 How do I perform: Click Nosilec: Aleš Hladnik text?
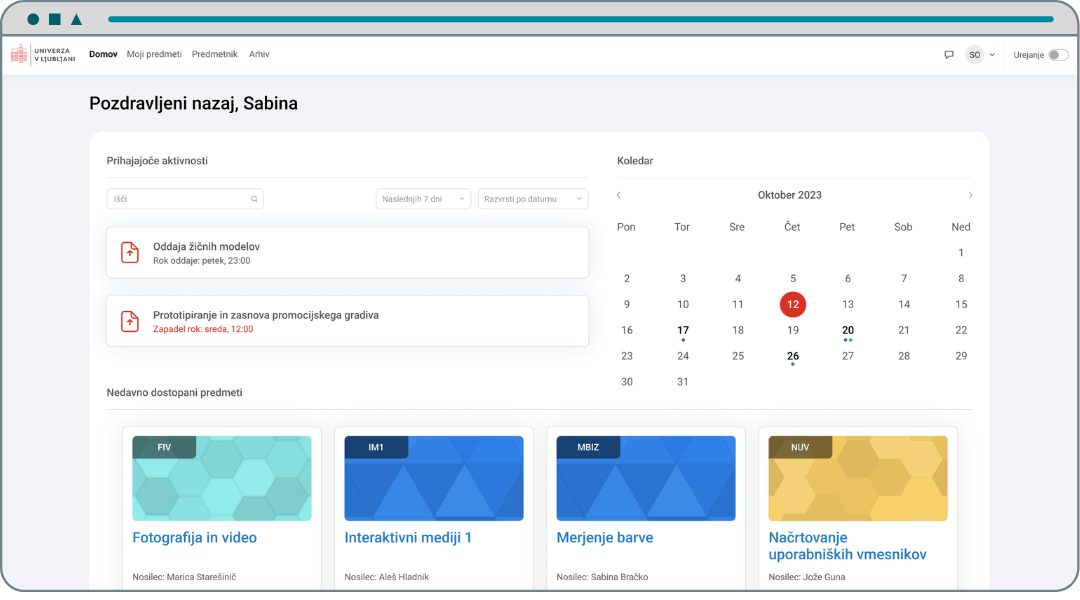pos(386,577)
